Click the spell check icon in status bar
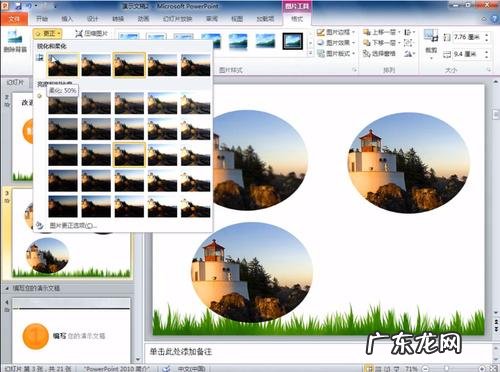This screenshot has width=500, height=372. click(166, 368)
